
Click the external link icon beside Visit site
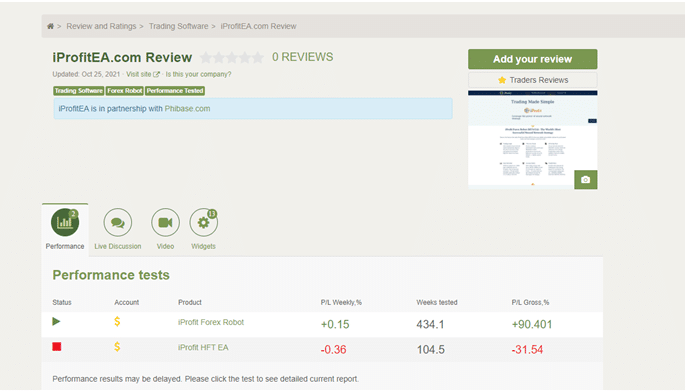coord(156,74)
